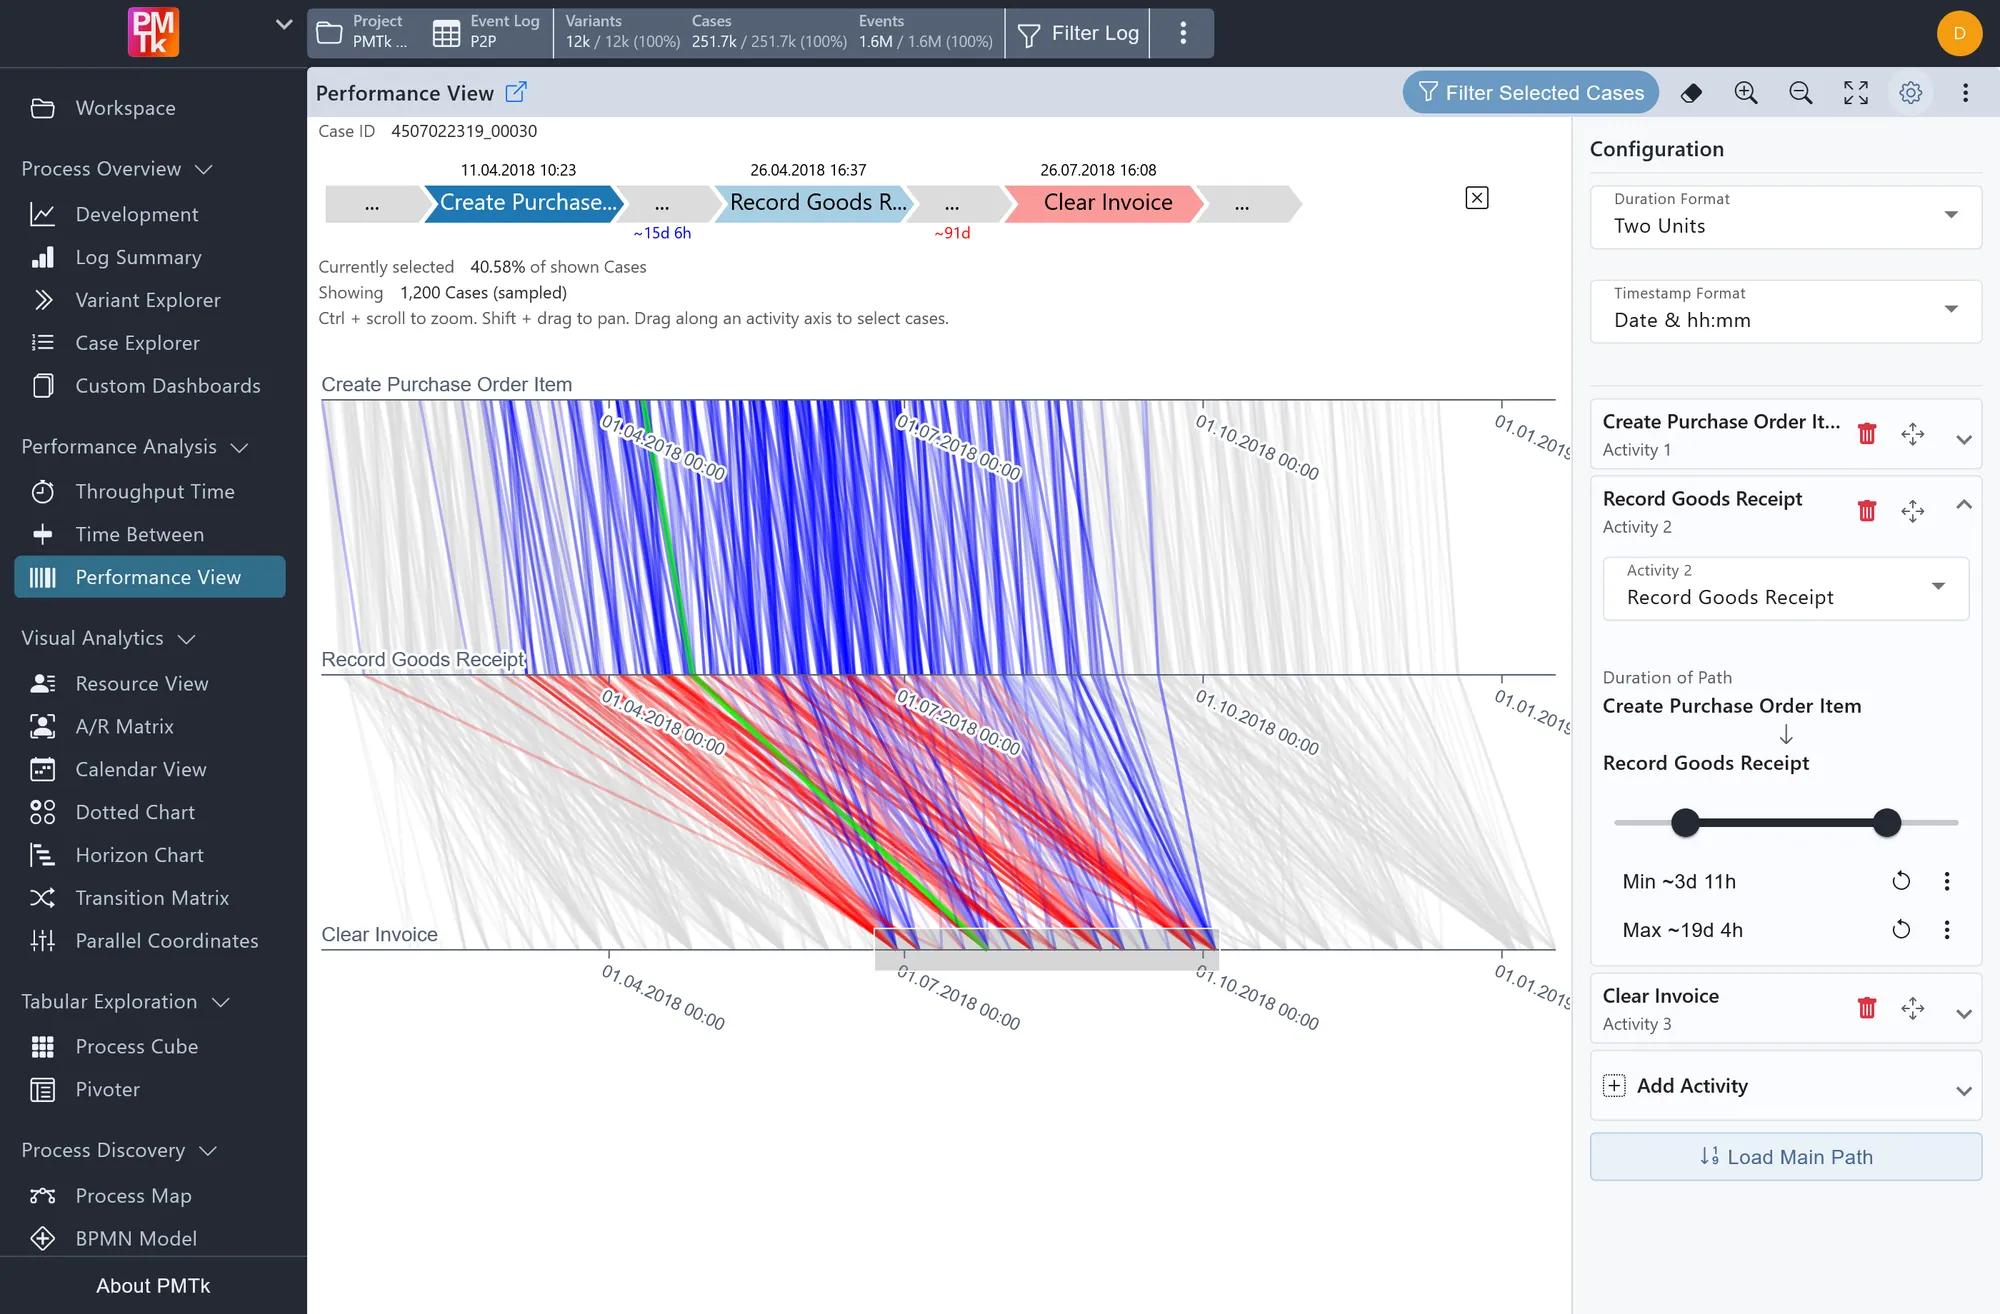This screenshot has height=1314, width=2000.
Task: Delete the Record Goods Receipt activity
Action: point(1867,511)
